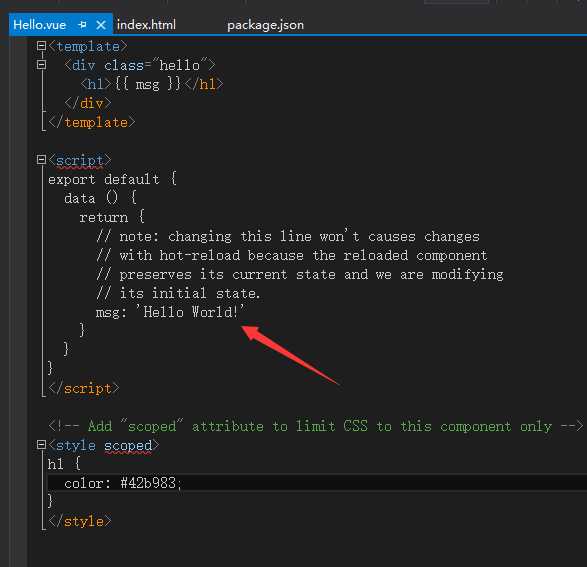This screenshot has width=587, height=567.
Task: Click the closing /template tag
Action: click(92, 122)
